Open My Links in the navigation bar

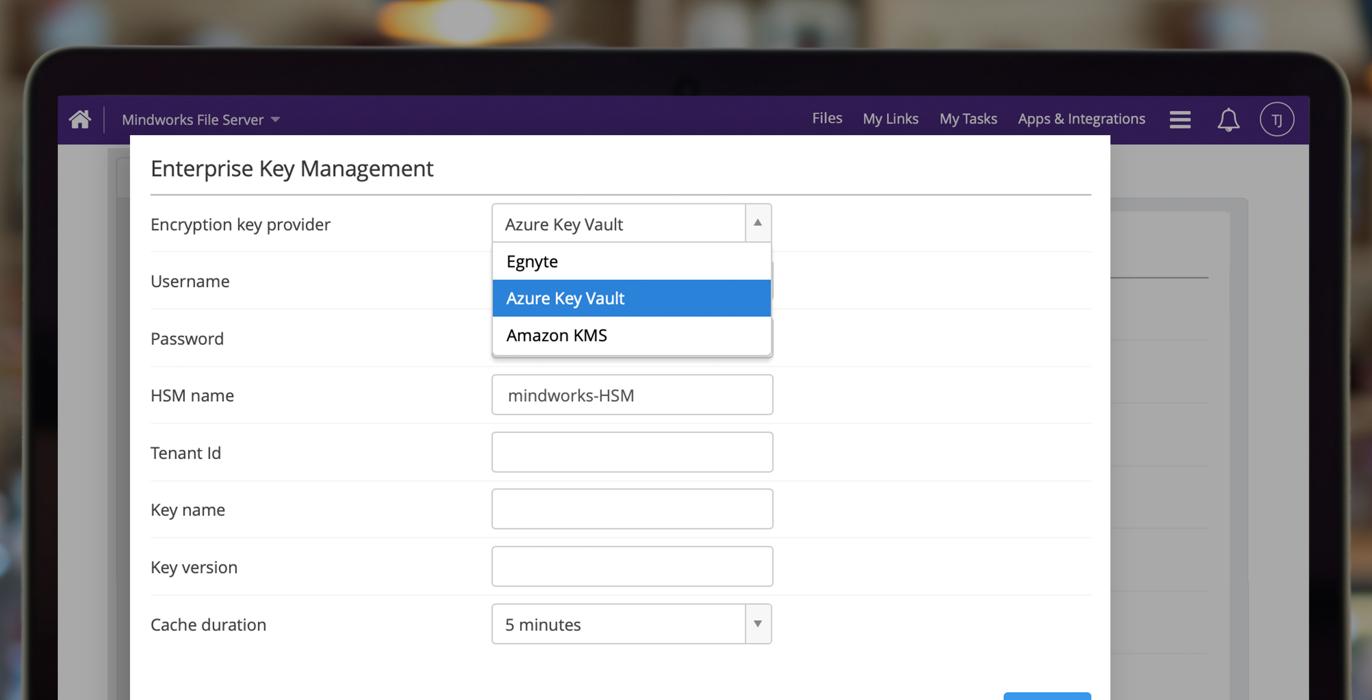tap(890, 119)
